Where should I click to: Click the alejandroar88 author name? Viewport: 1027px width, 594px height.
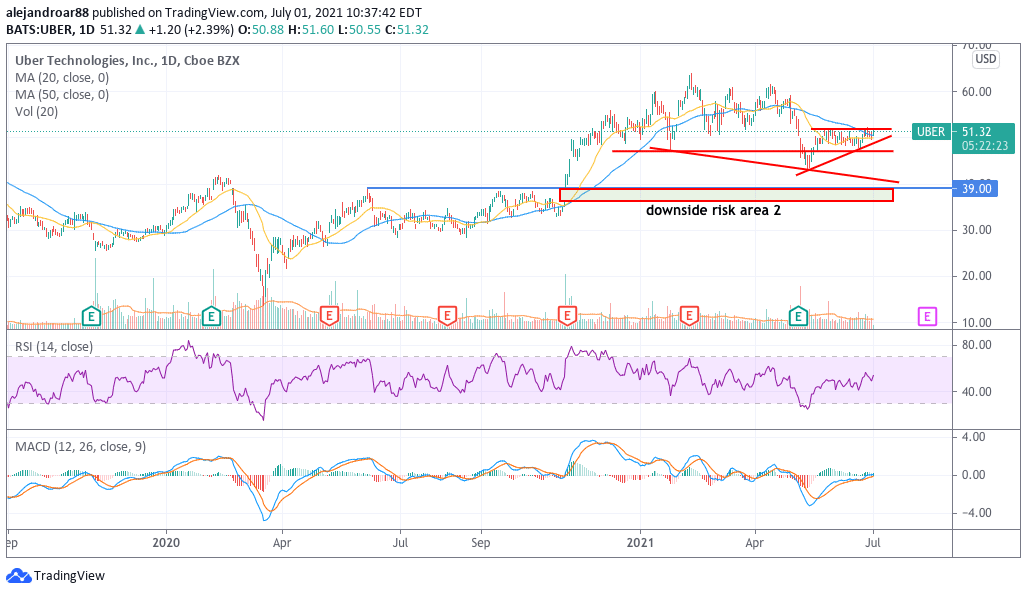point(47,12)
